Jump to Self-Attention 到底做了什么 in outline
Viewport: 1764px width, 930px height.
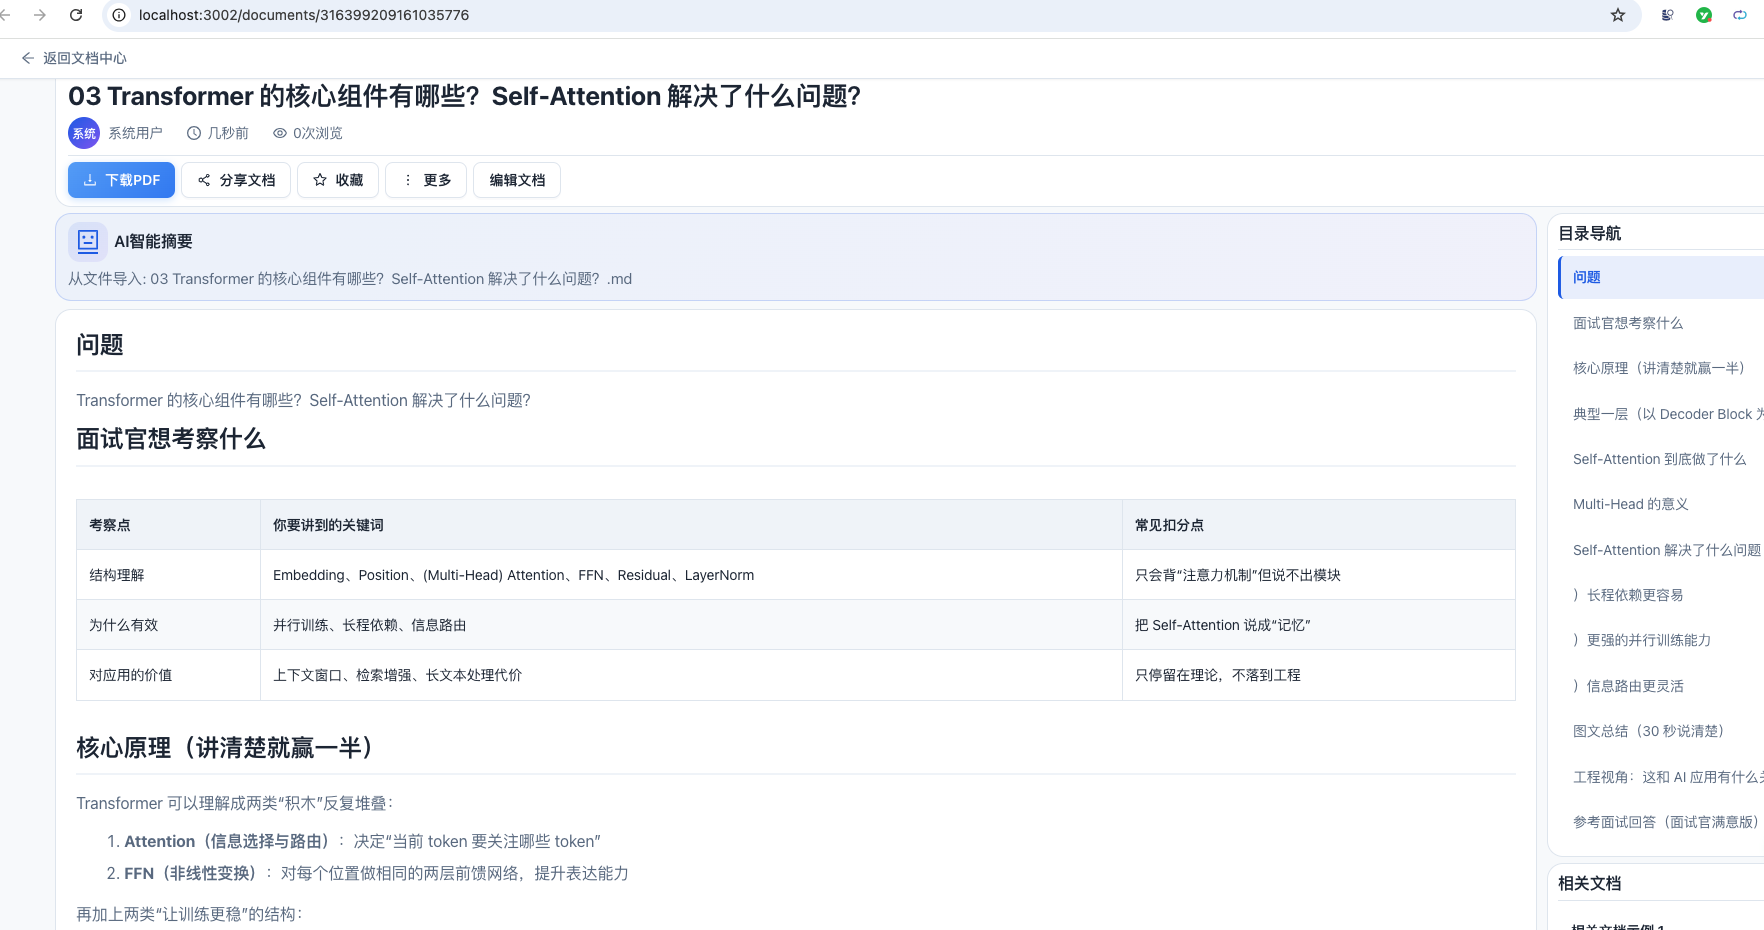(x=1661, y=459)
